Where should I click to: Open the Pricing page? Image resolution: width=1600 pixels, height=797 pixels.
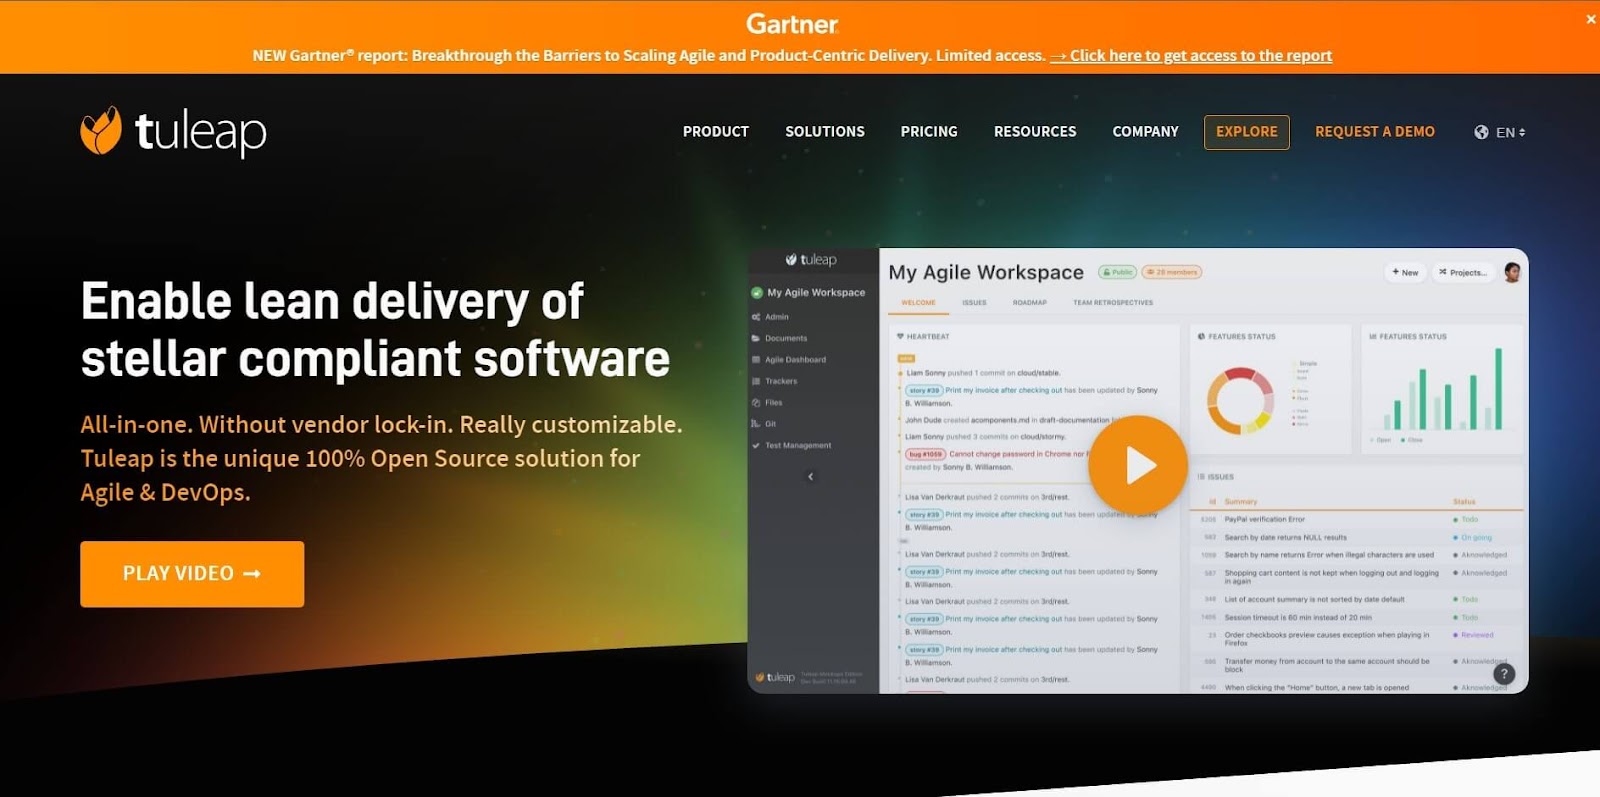point(929,132)
